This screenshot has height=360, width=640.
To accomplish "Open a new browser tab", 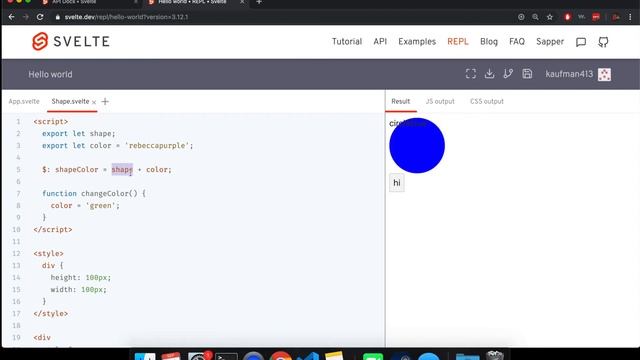I will coord(259,2).
